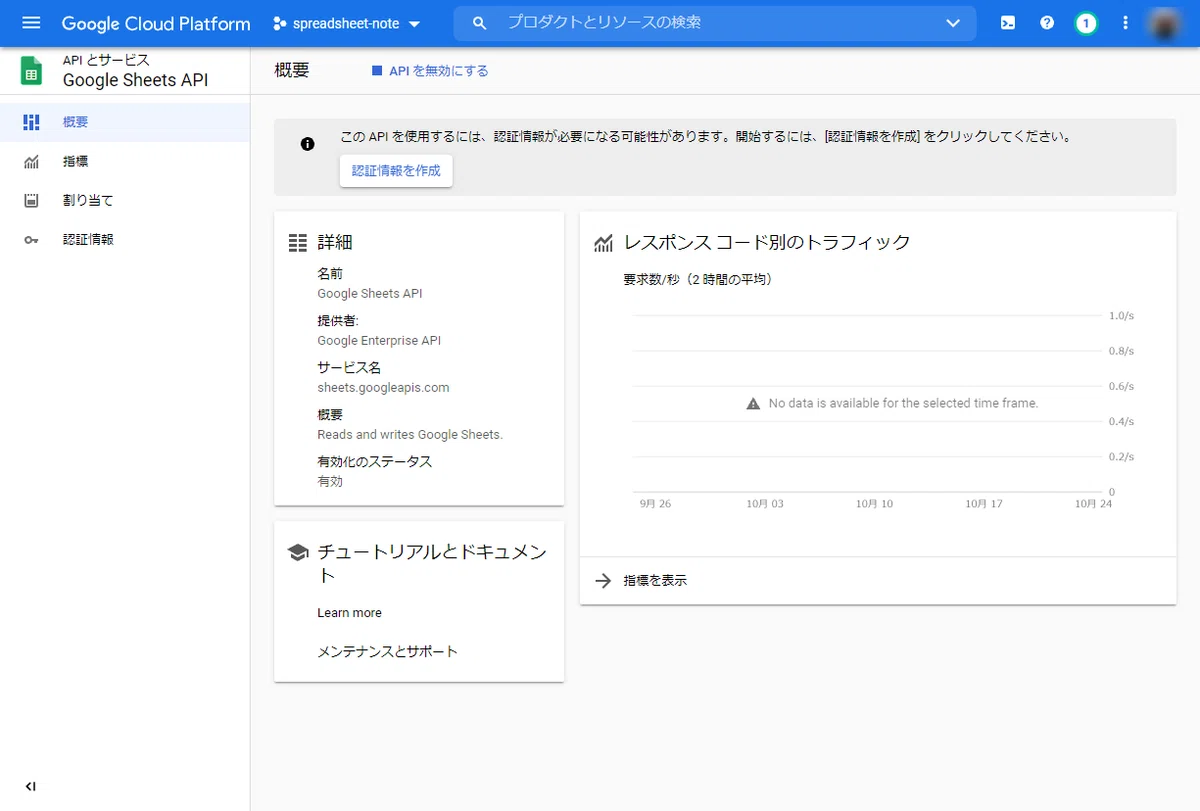
Task: Click the 有効 status value
Action: (330, 482)
